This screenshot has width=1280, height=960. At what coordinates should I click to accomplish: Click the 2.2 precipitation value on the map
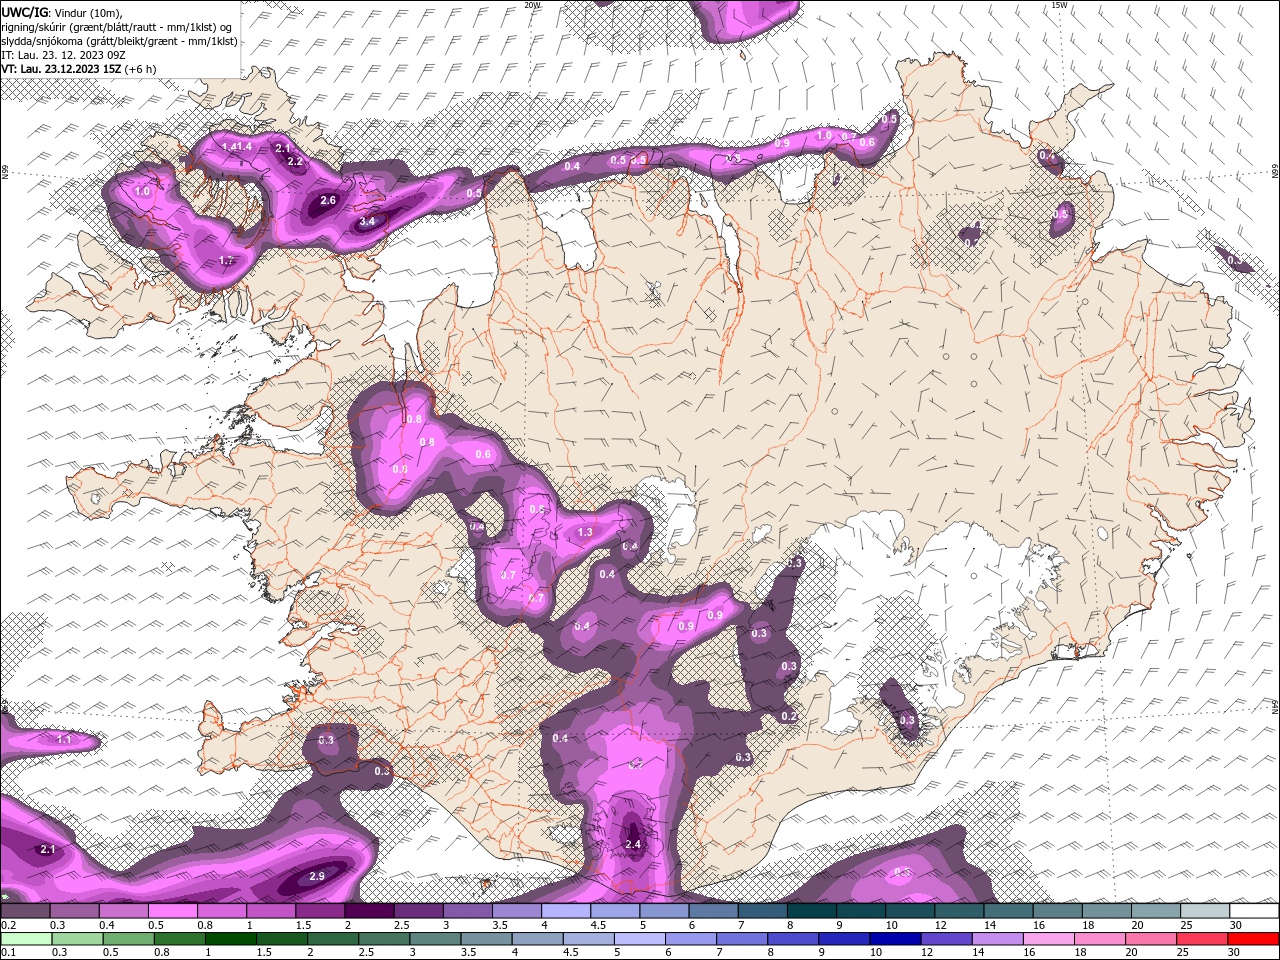295,161
